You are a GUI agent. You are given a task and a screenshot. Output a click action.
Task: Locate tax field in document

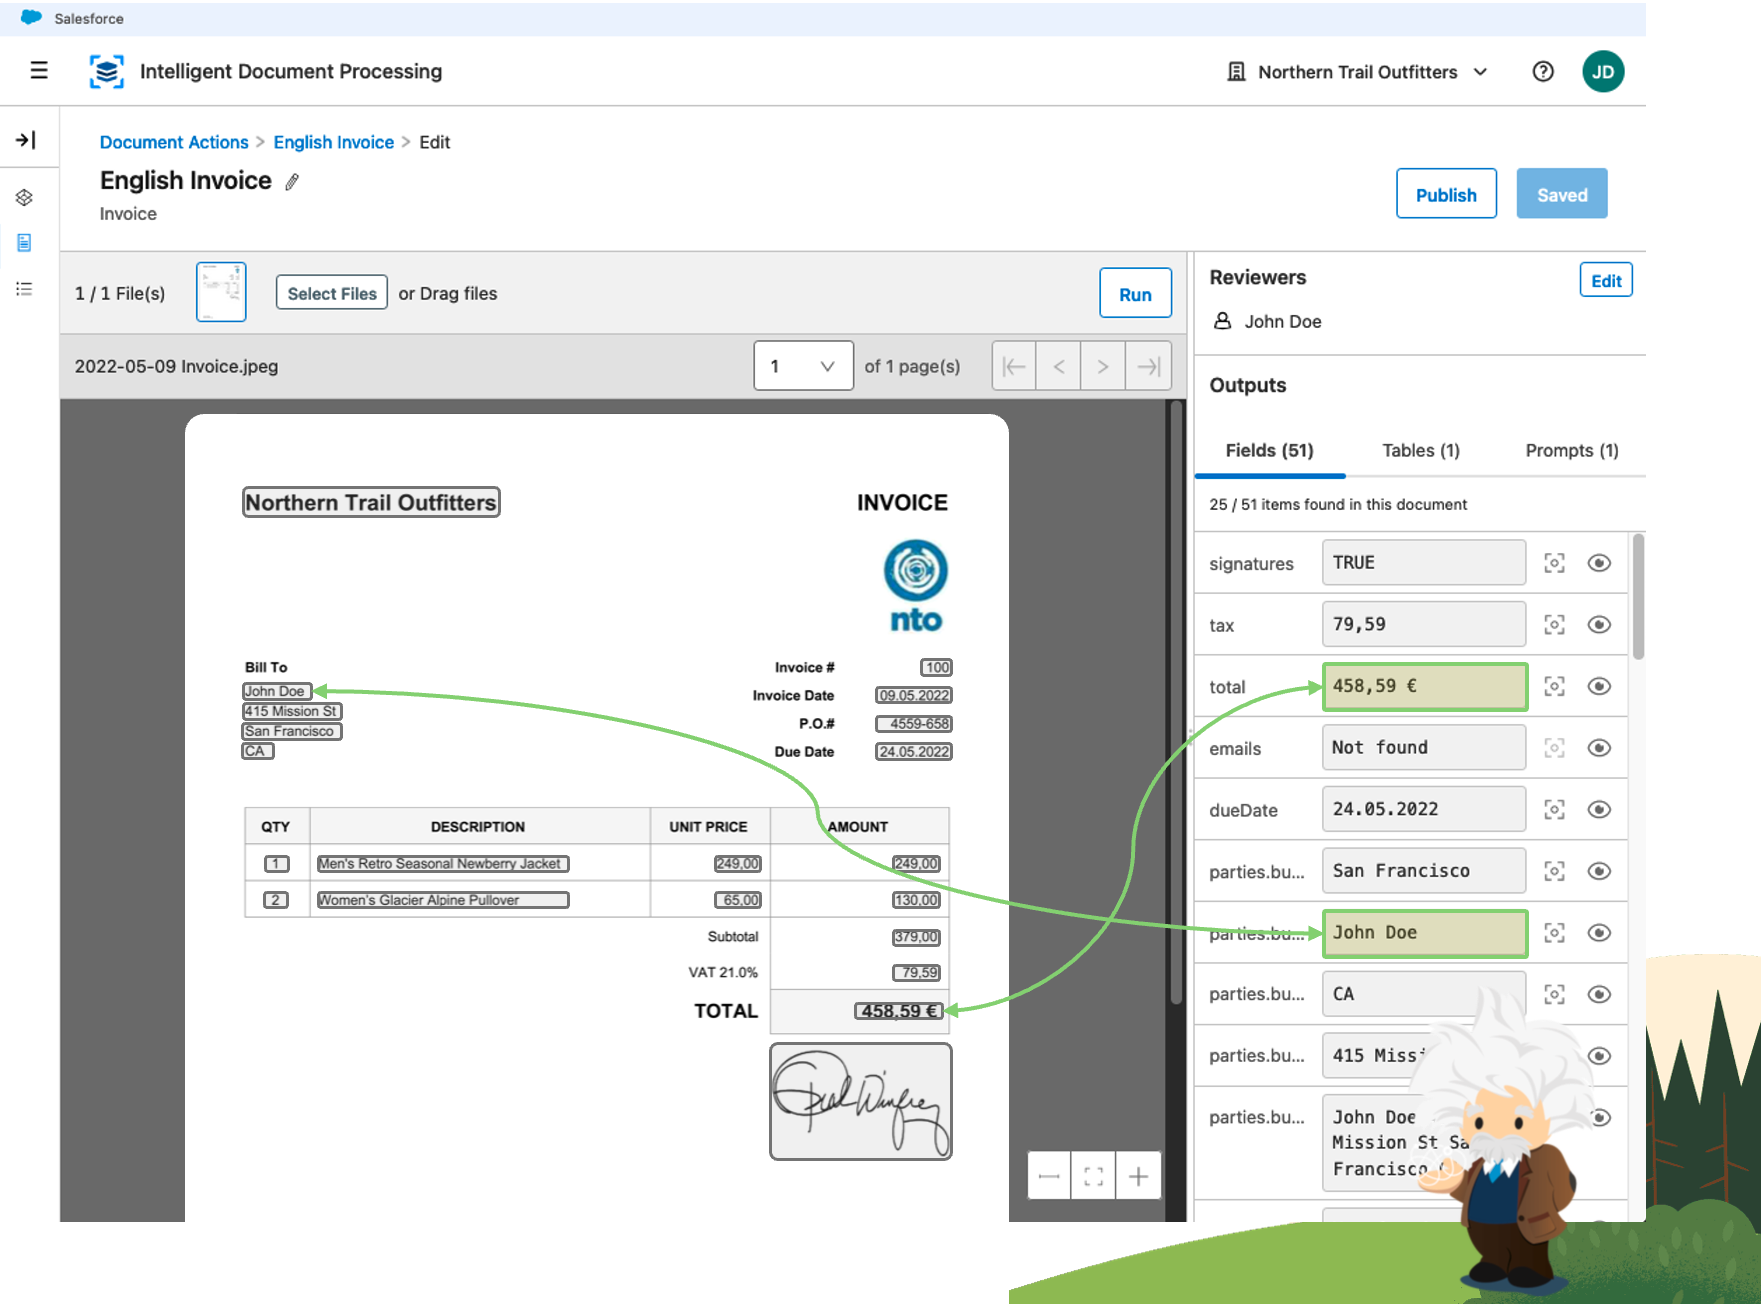tap(1554, 625)
